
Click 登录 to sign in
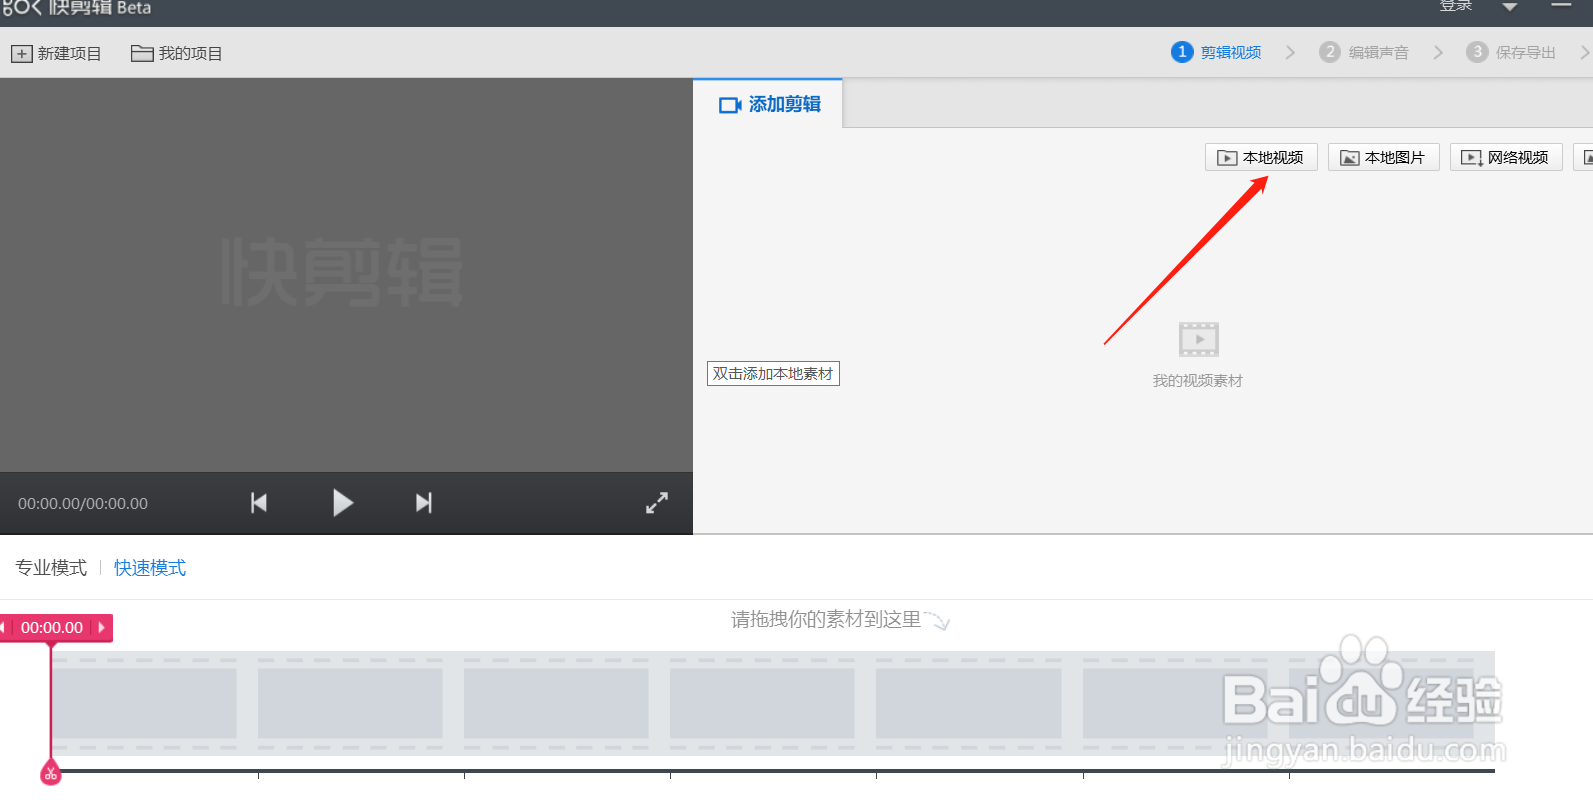(x=1456, y=6)
